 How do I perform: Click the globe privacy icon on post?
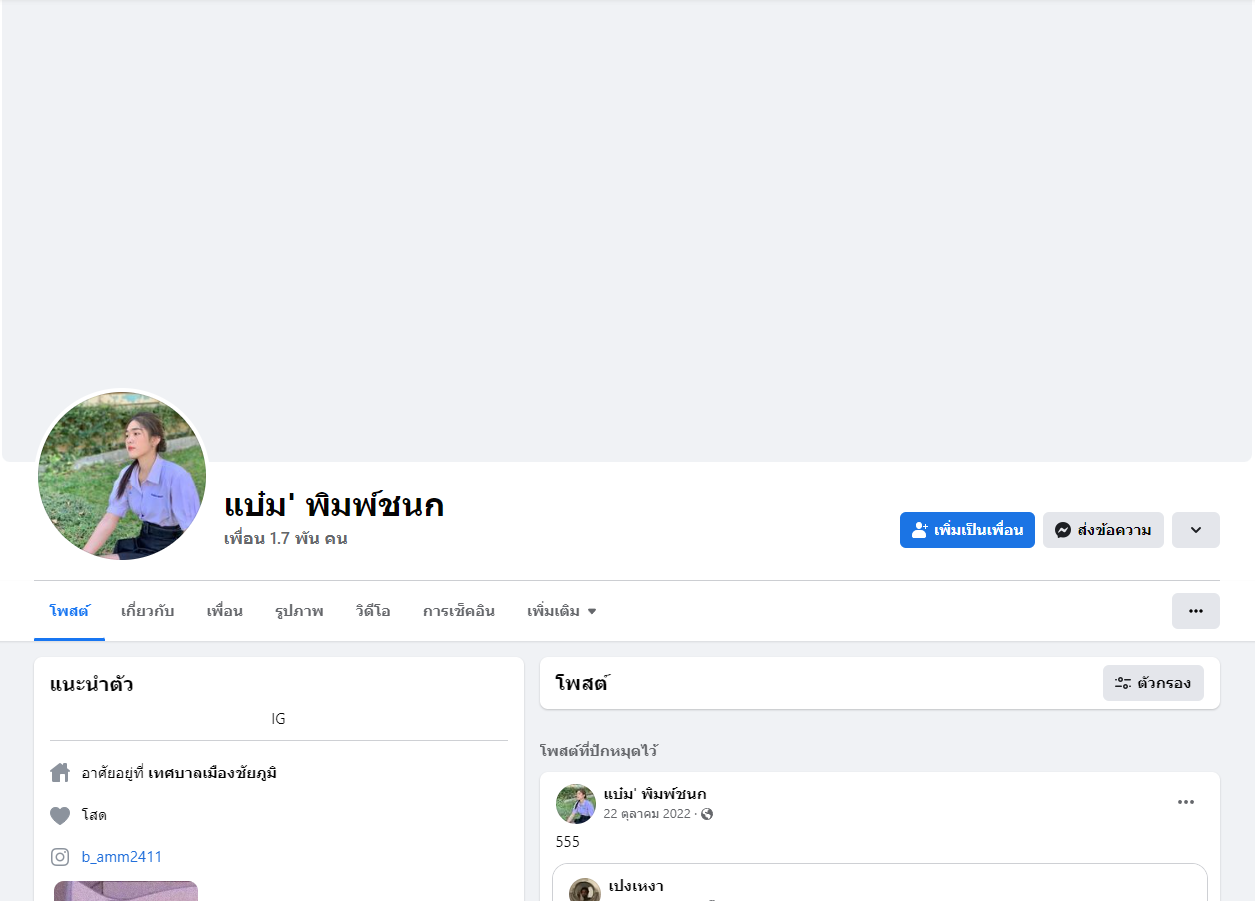pos(707,814)
